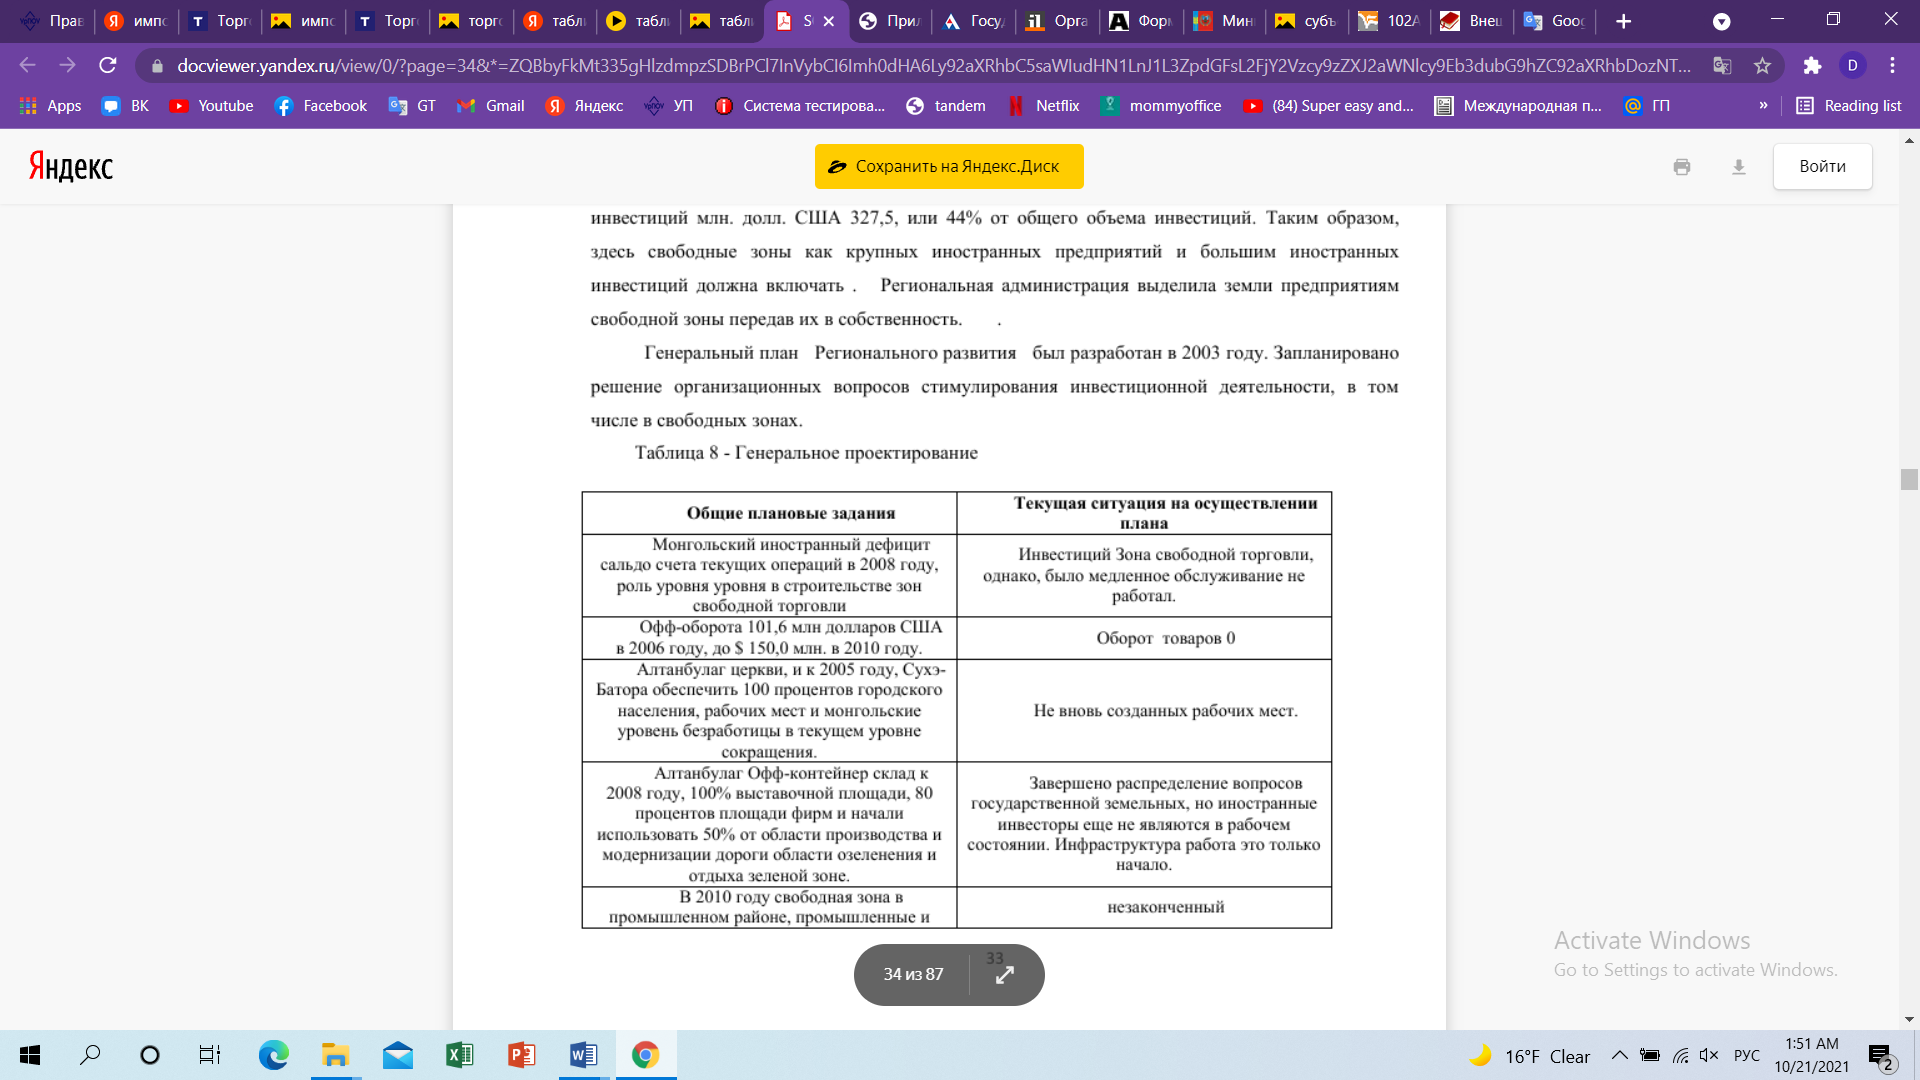Open the Facebook bookmark

pos(320,106)
